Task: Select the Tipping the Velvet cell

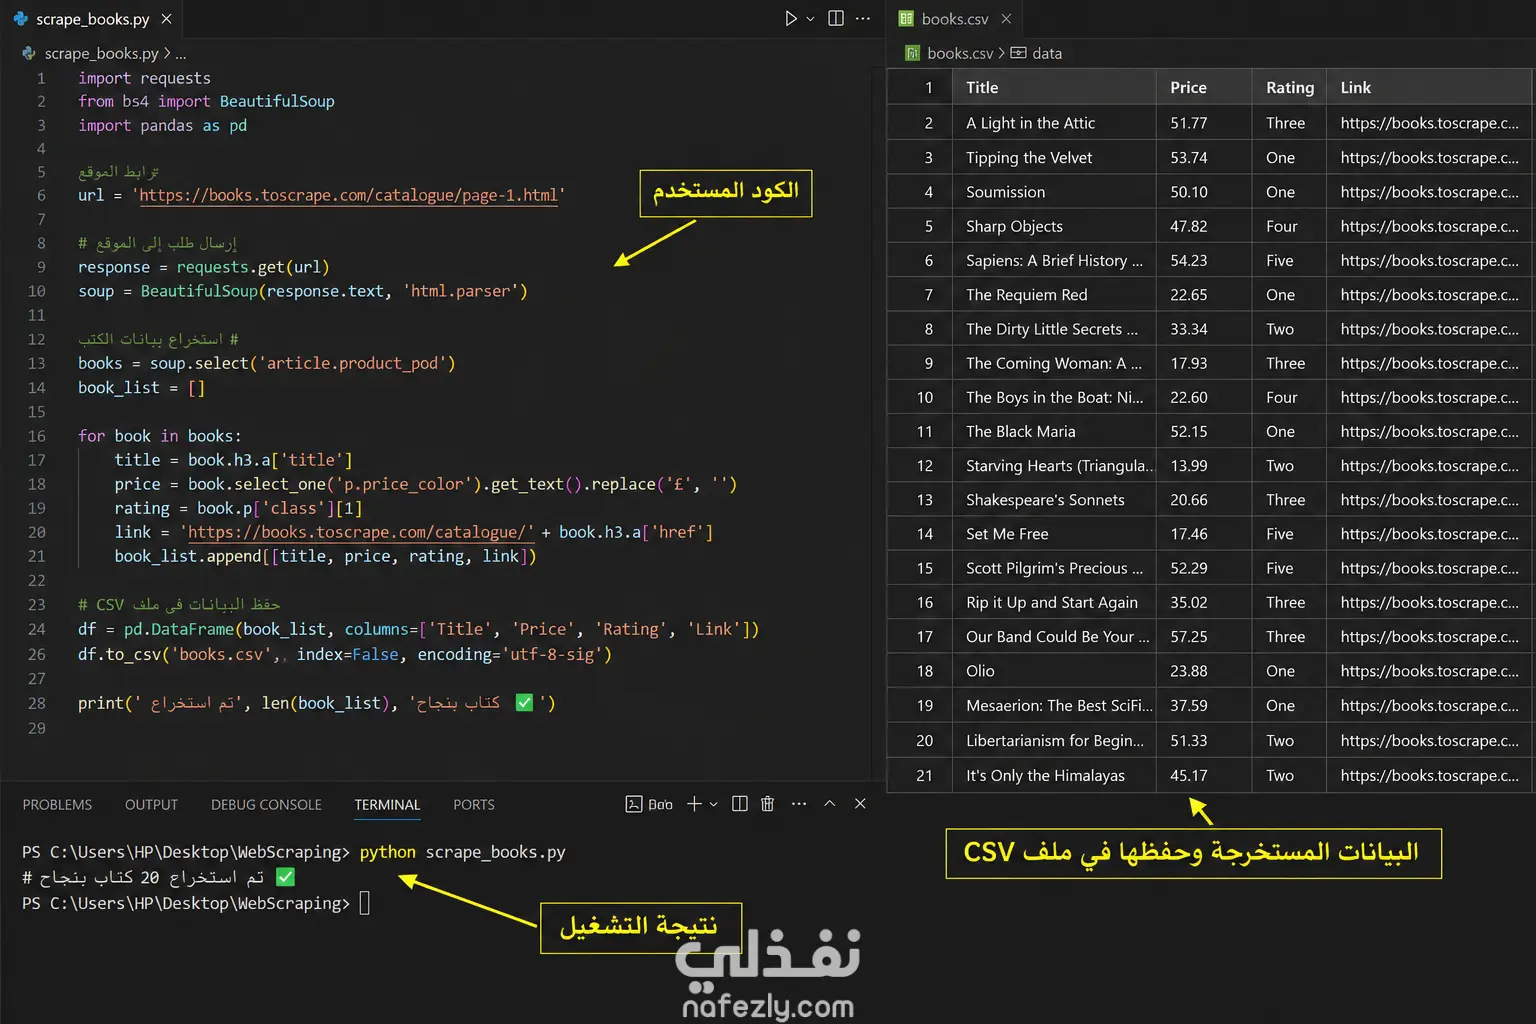Action: click(x=1054, y=157)
